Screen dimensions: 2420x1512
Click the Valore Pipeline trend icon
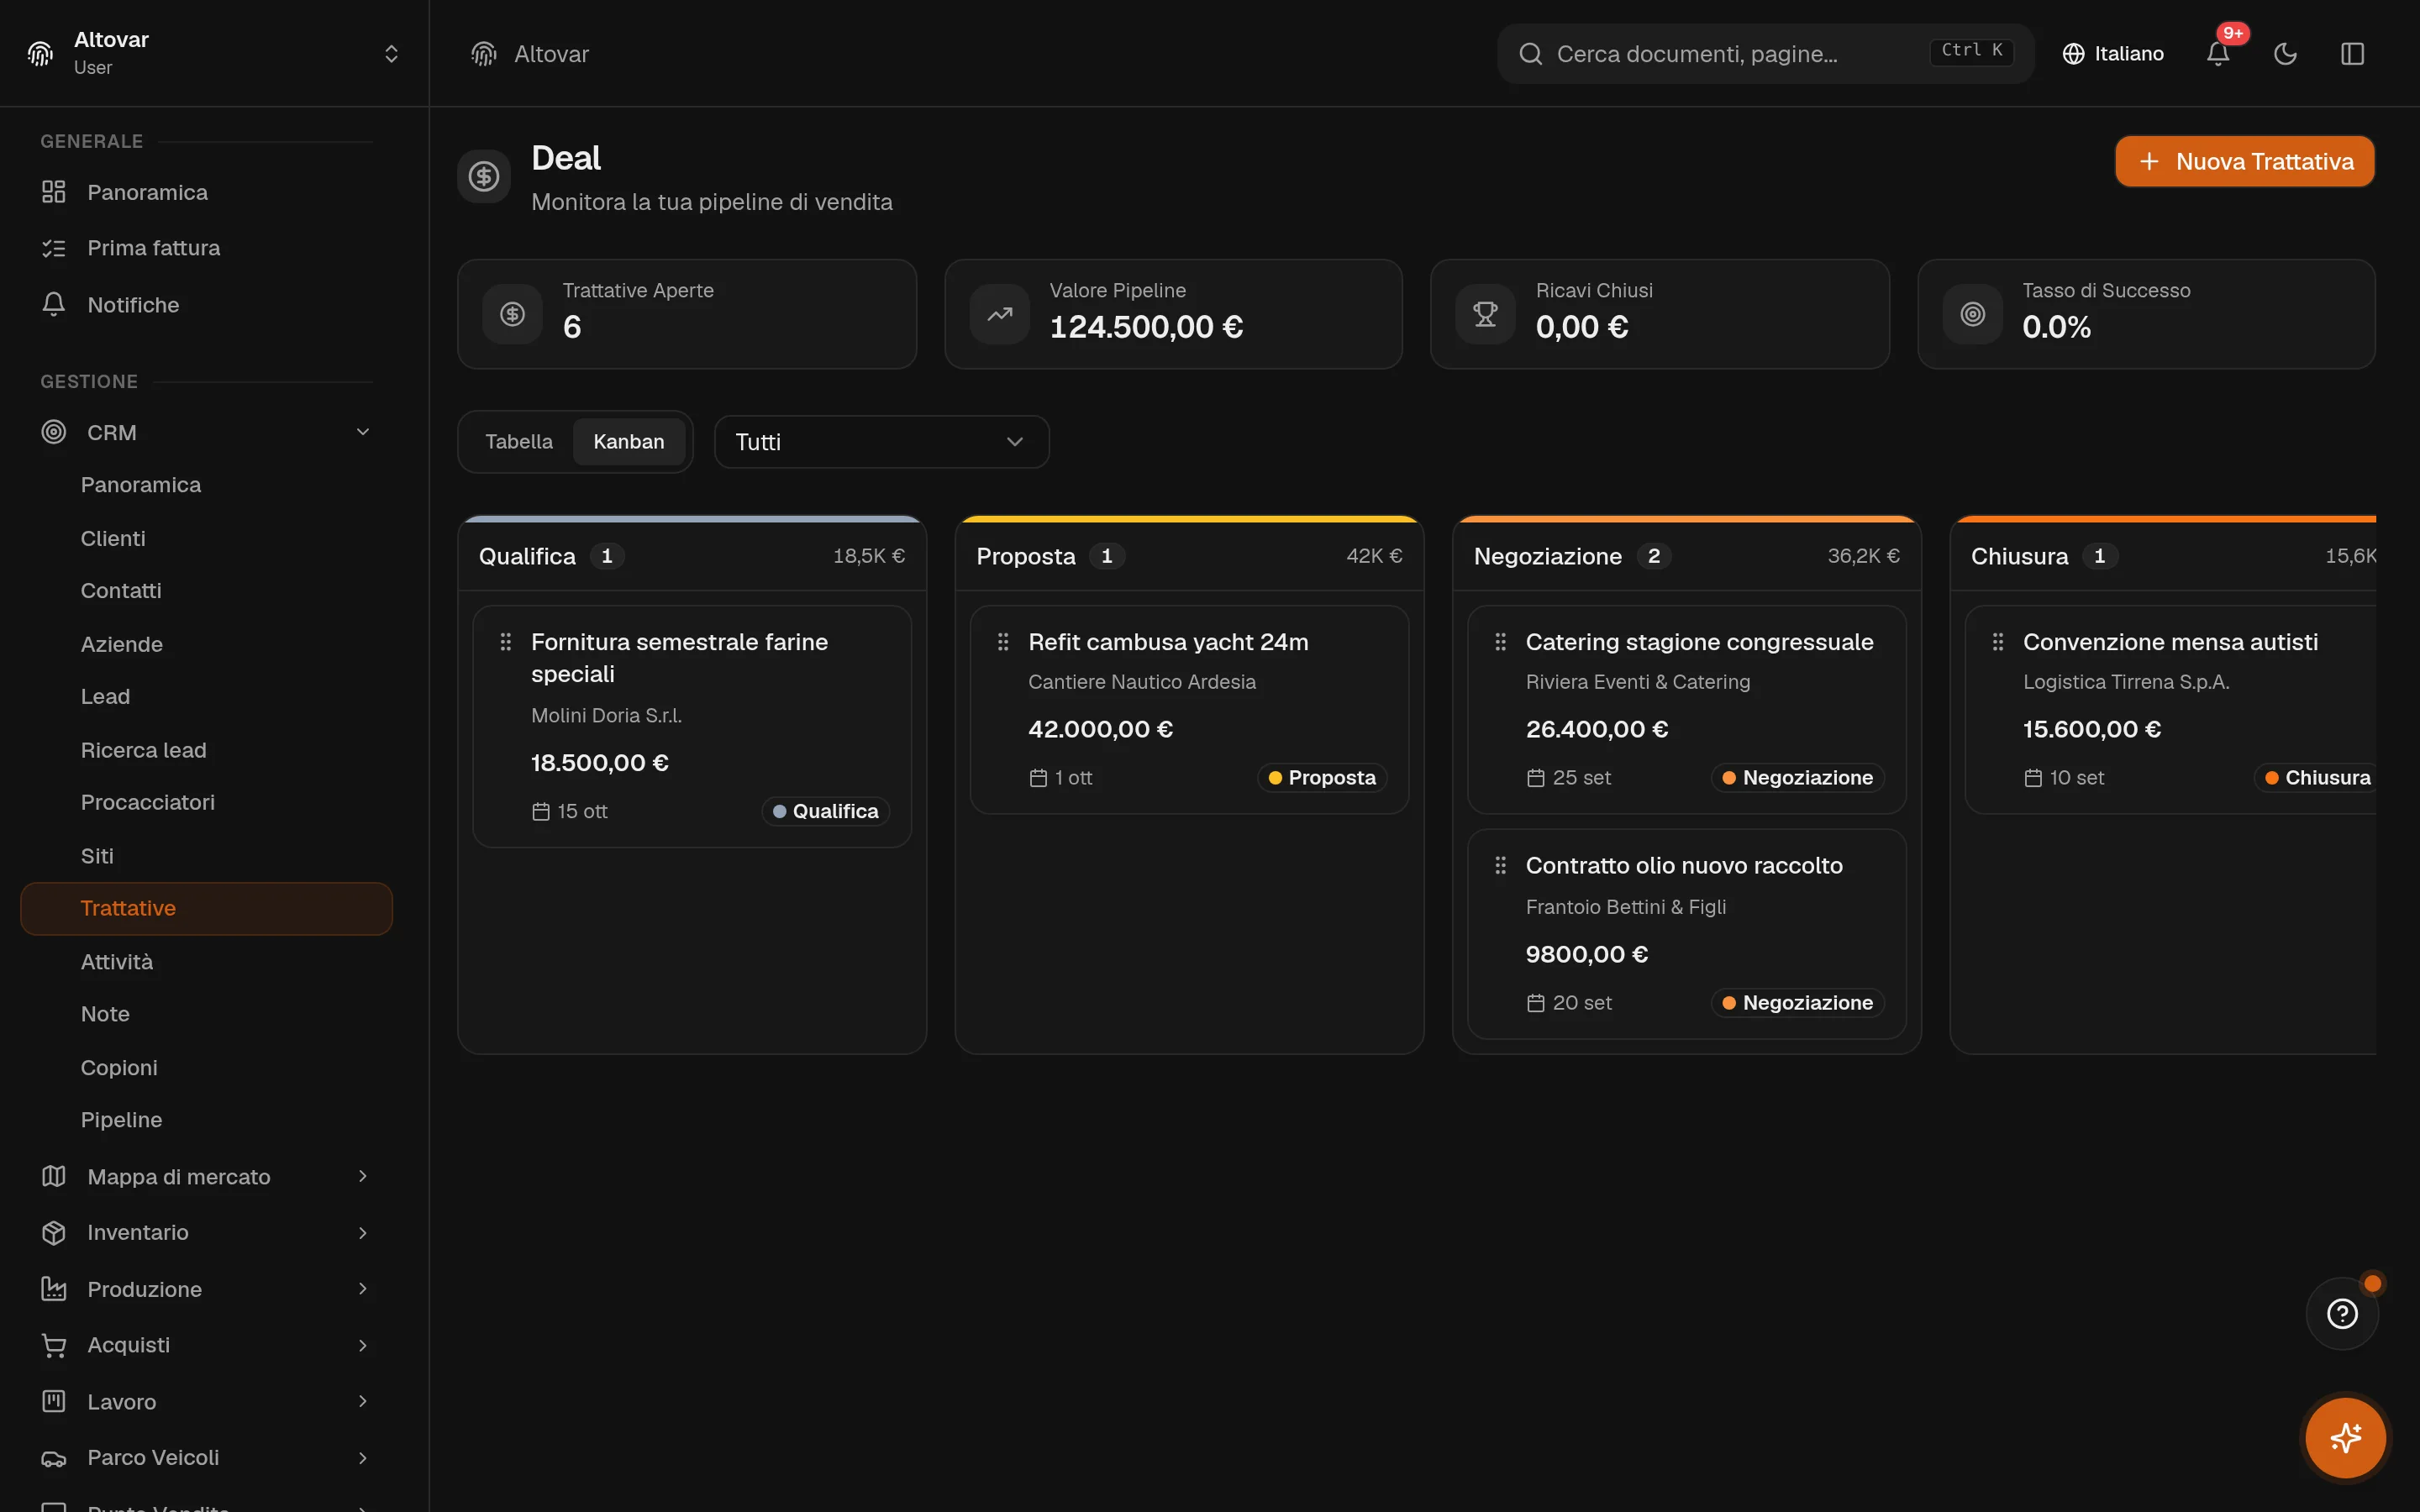(999, 314)
